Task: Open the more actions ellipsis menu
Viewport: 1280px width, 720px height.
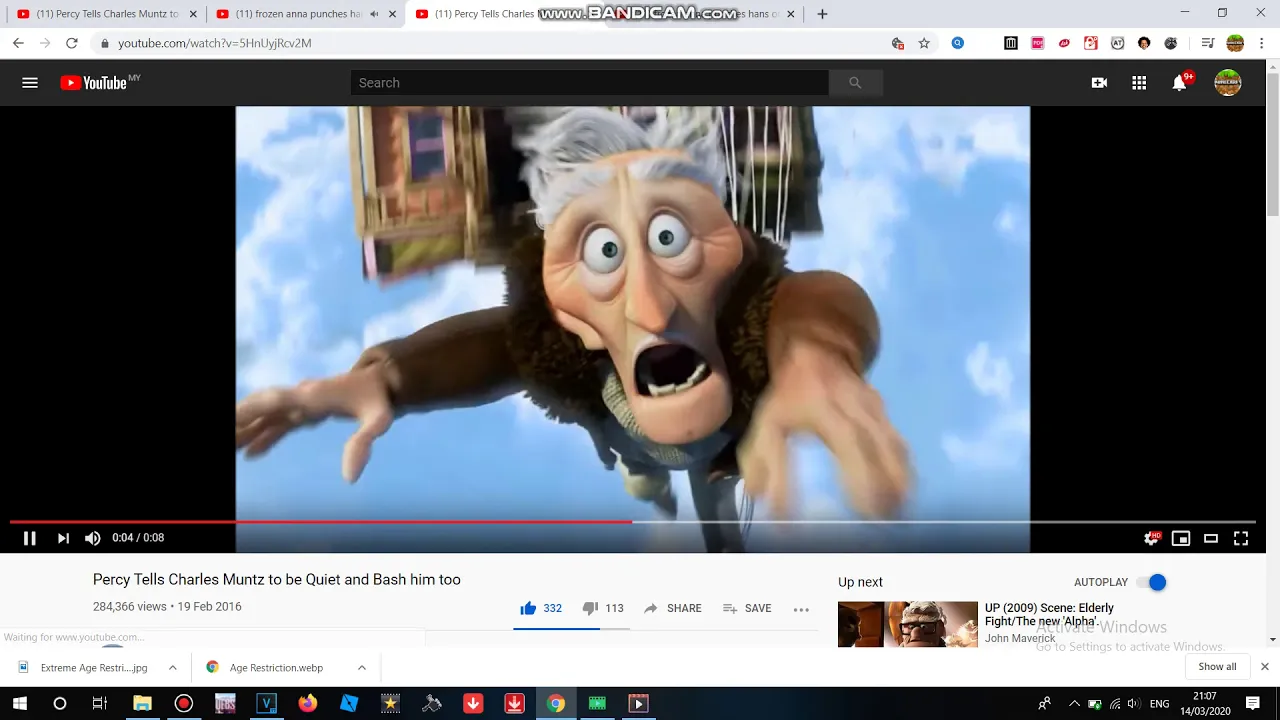Action: pyautogui.click(x=801, y=609)
